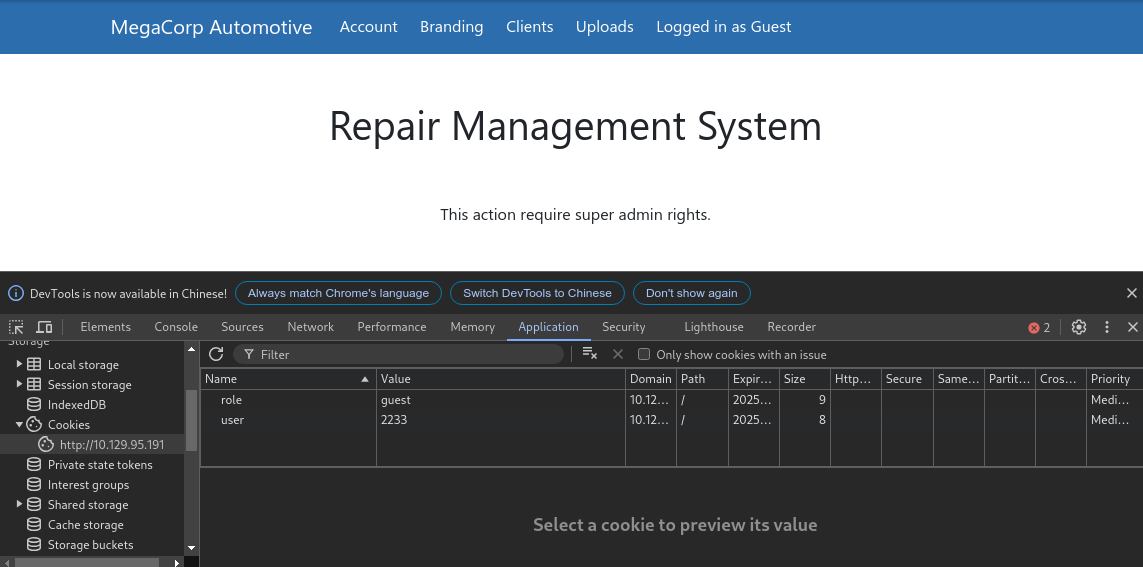Dismiss the DevTools language notification bar
The width and height of the screenshot is (1143, 567).
coord(1132,293)
